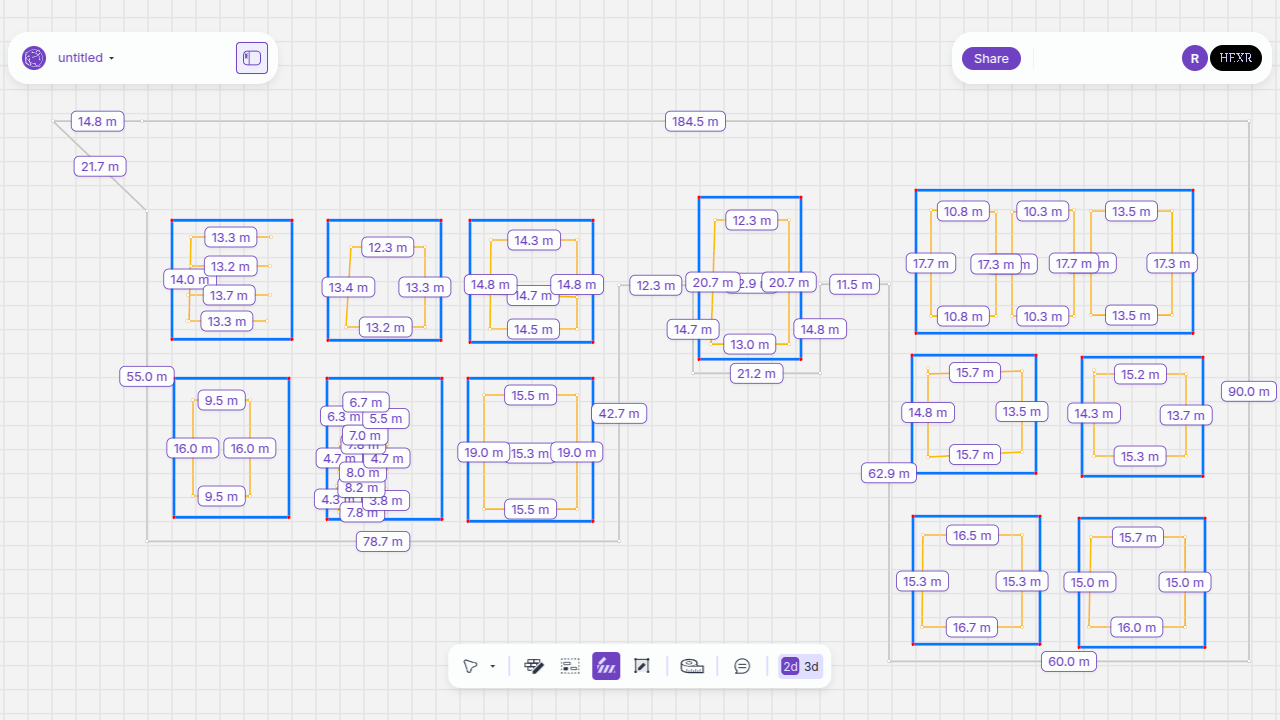The image size is (1280, 720).
Task: Open the comments speech bubble tool
Action: (x=742, y=666)
